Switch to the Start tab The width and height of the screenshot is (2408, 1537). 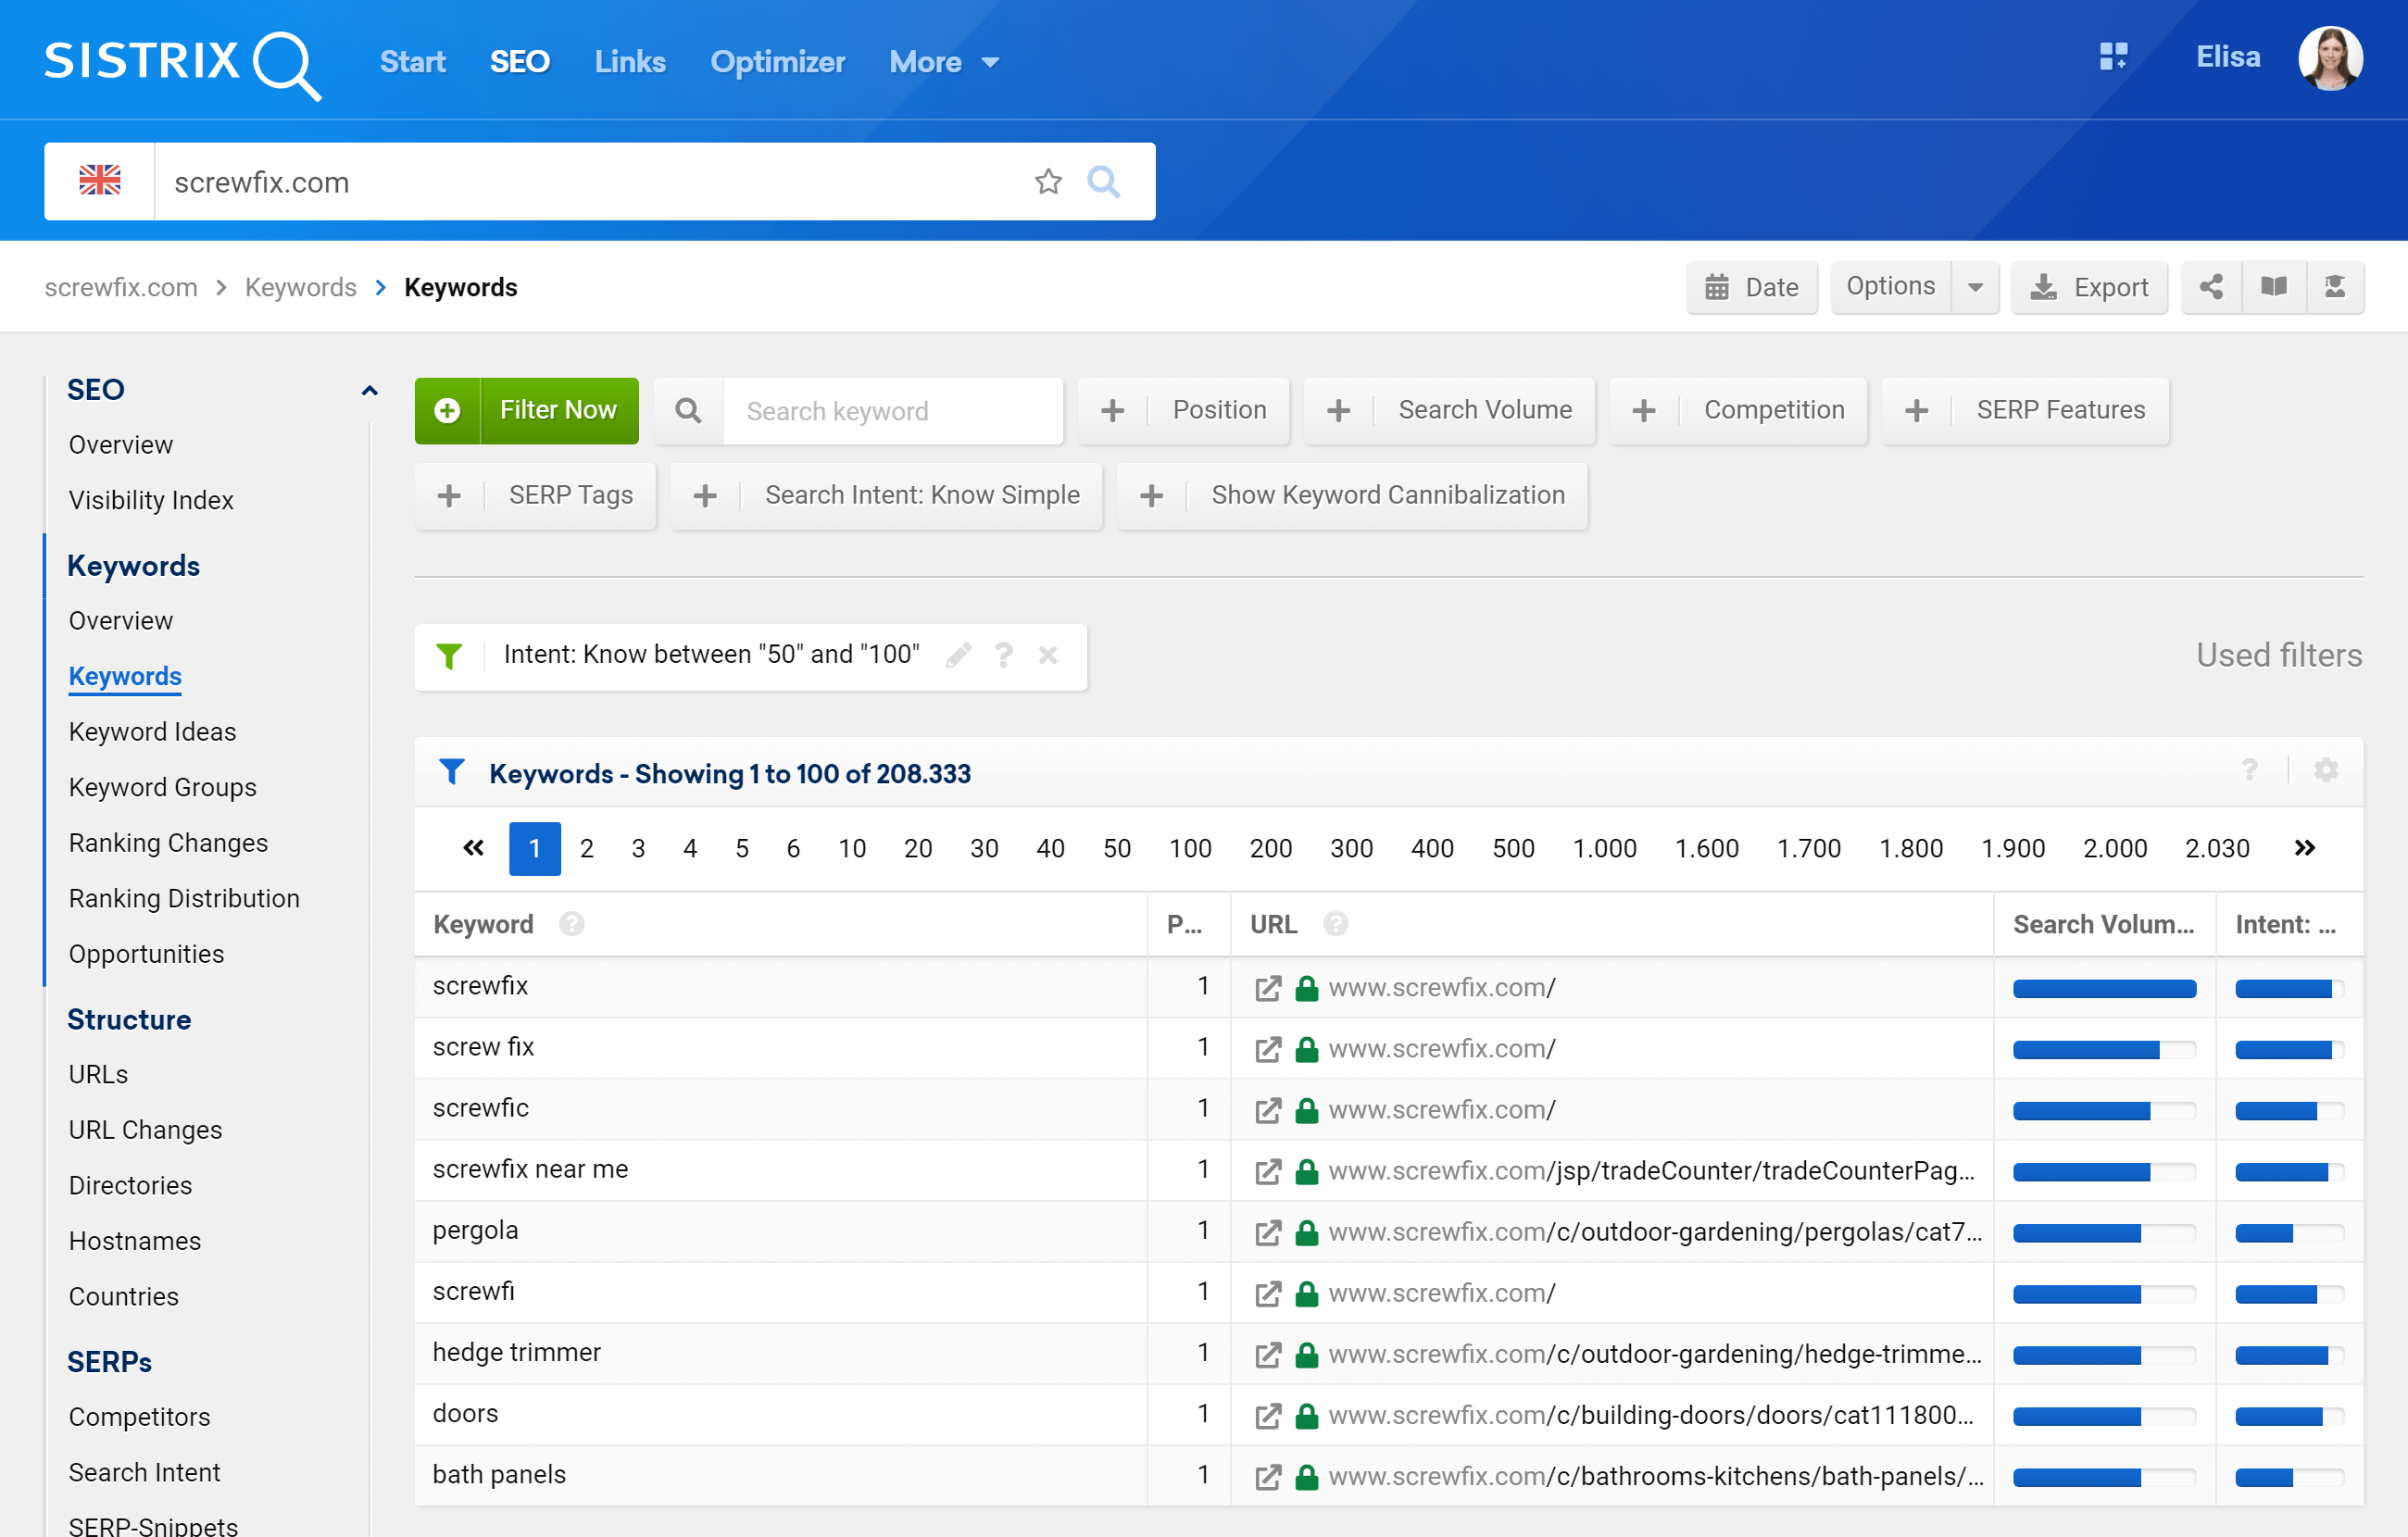pos(412,62)
